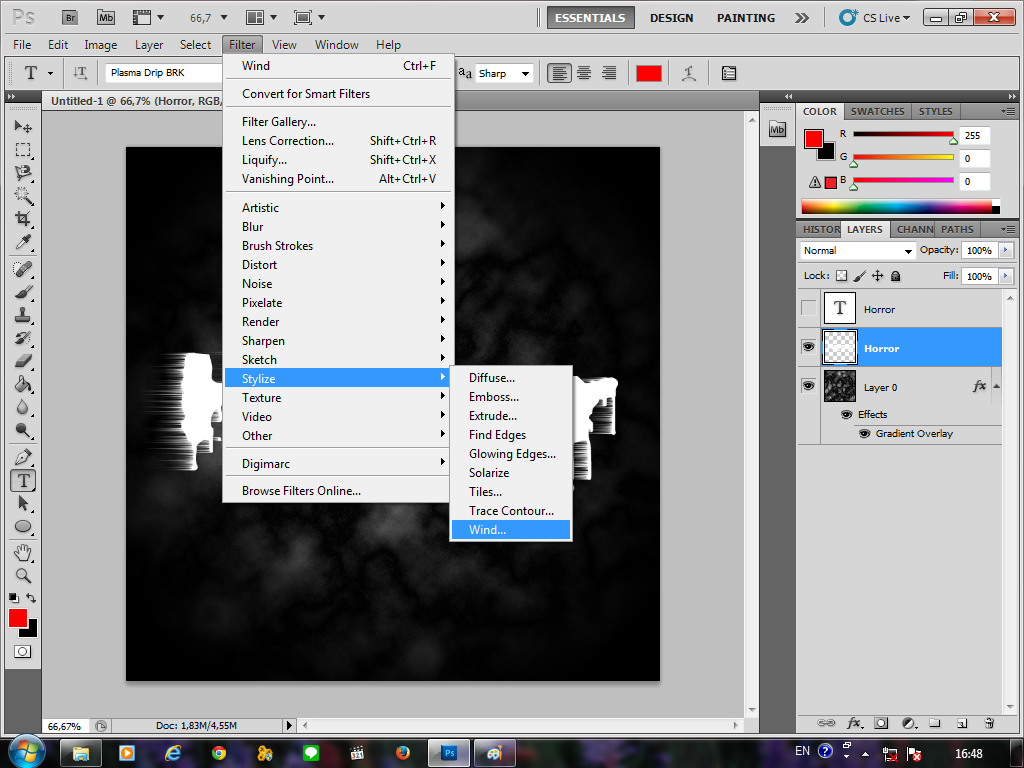Toggle Lock transparent pixels
The width and height of the screenshot is (1024, 768).
[842, 276]
